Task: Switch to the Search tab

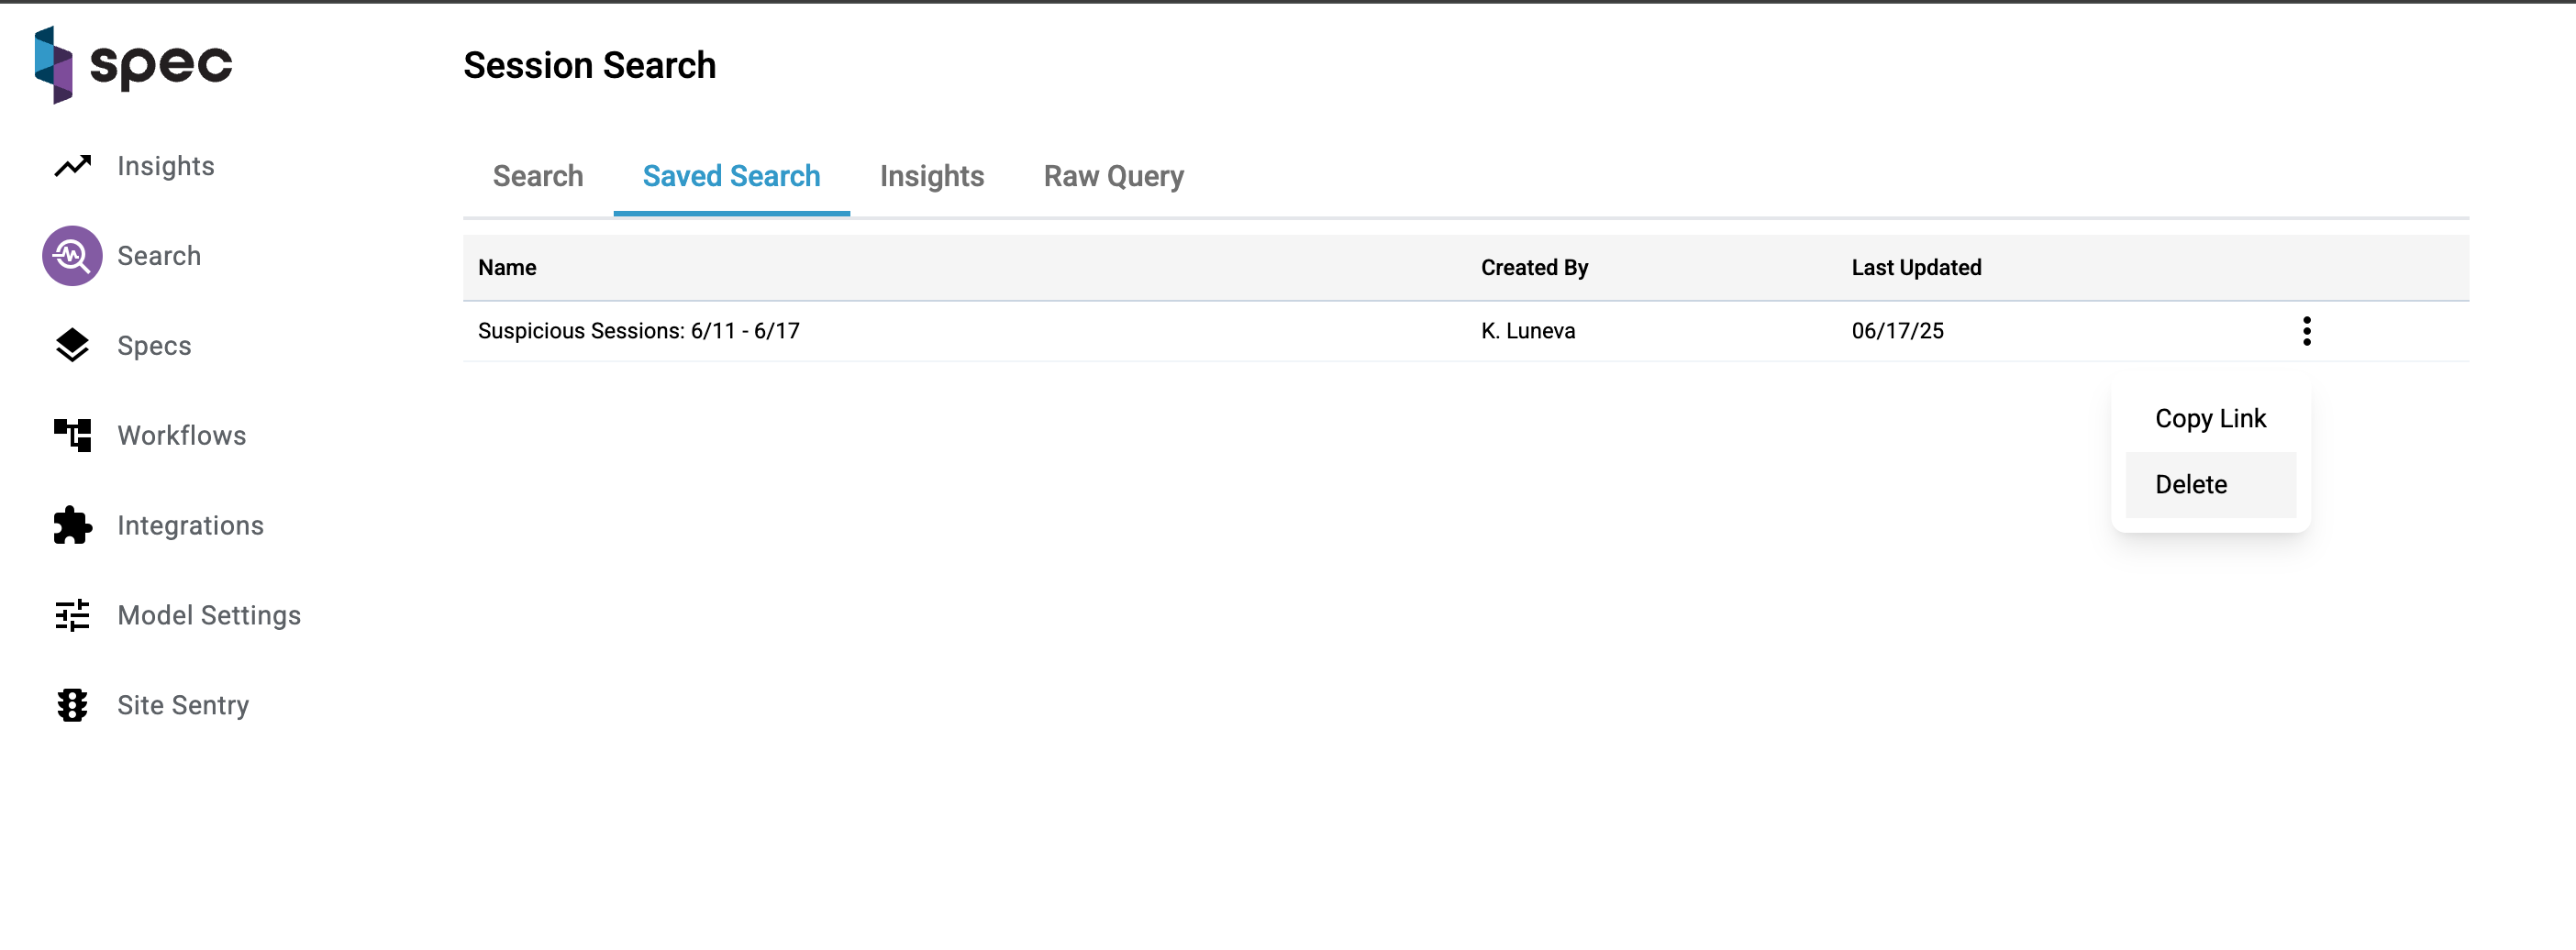Action: point(537,177)
